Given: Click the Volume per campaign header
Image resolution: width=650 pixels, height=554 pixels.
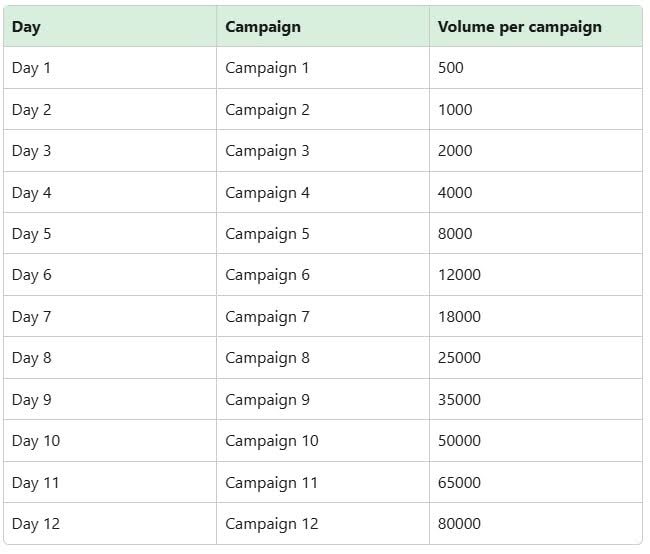Looking at the screenshot, I should click(x=520, y=27).
